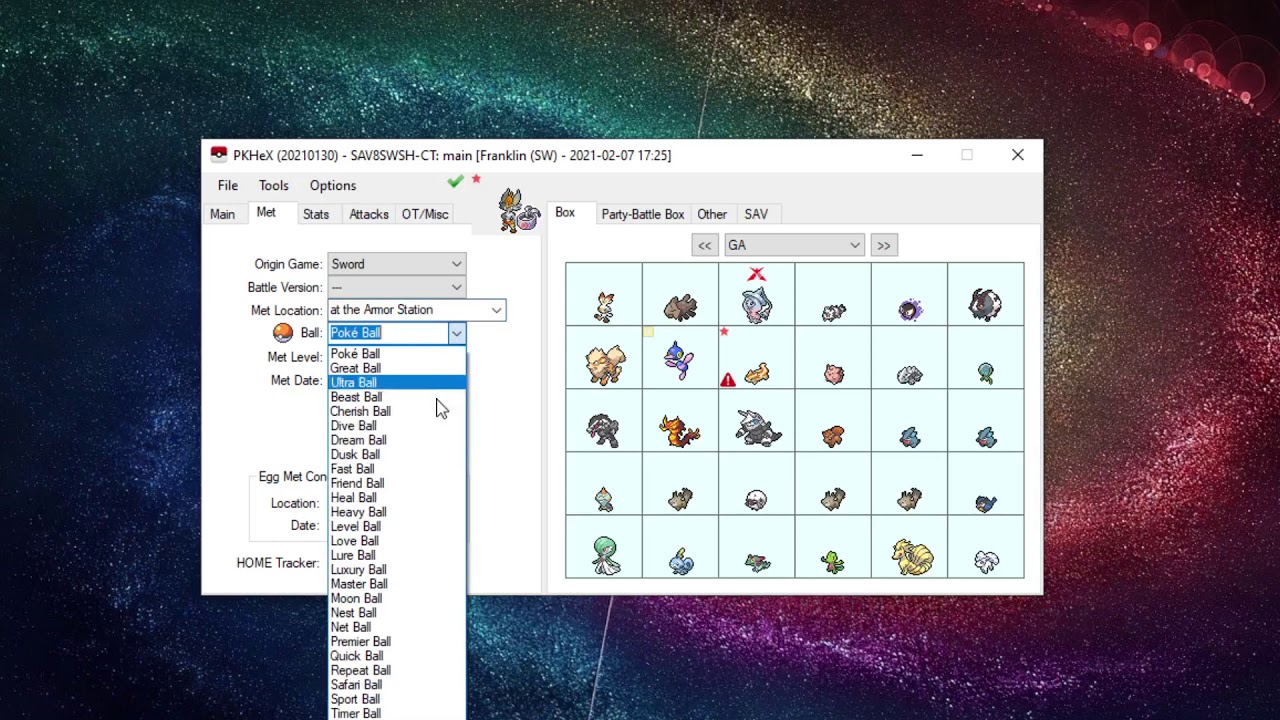This screenshot has width=1280, height=720.
Task: Select the Gastly sprite in the box
Action: click(x=909, y=310)
